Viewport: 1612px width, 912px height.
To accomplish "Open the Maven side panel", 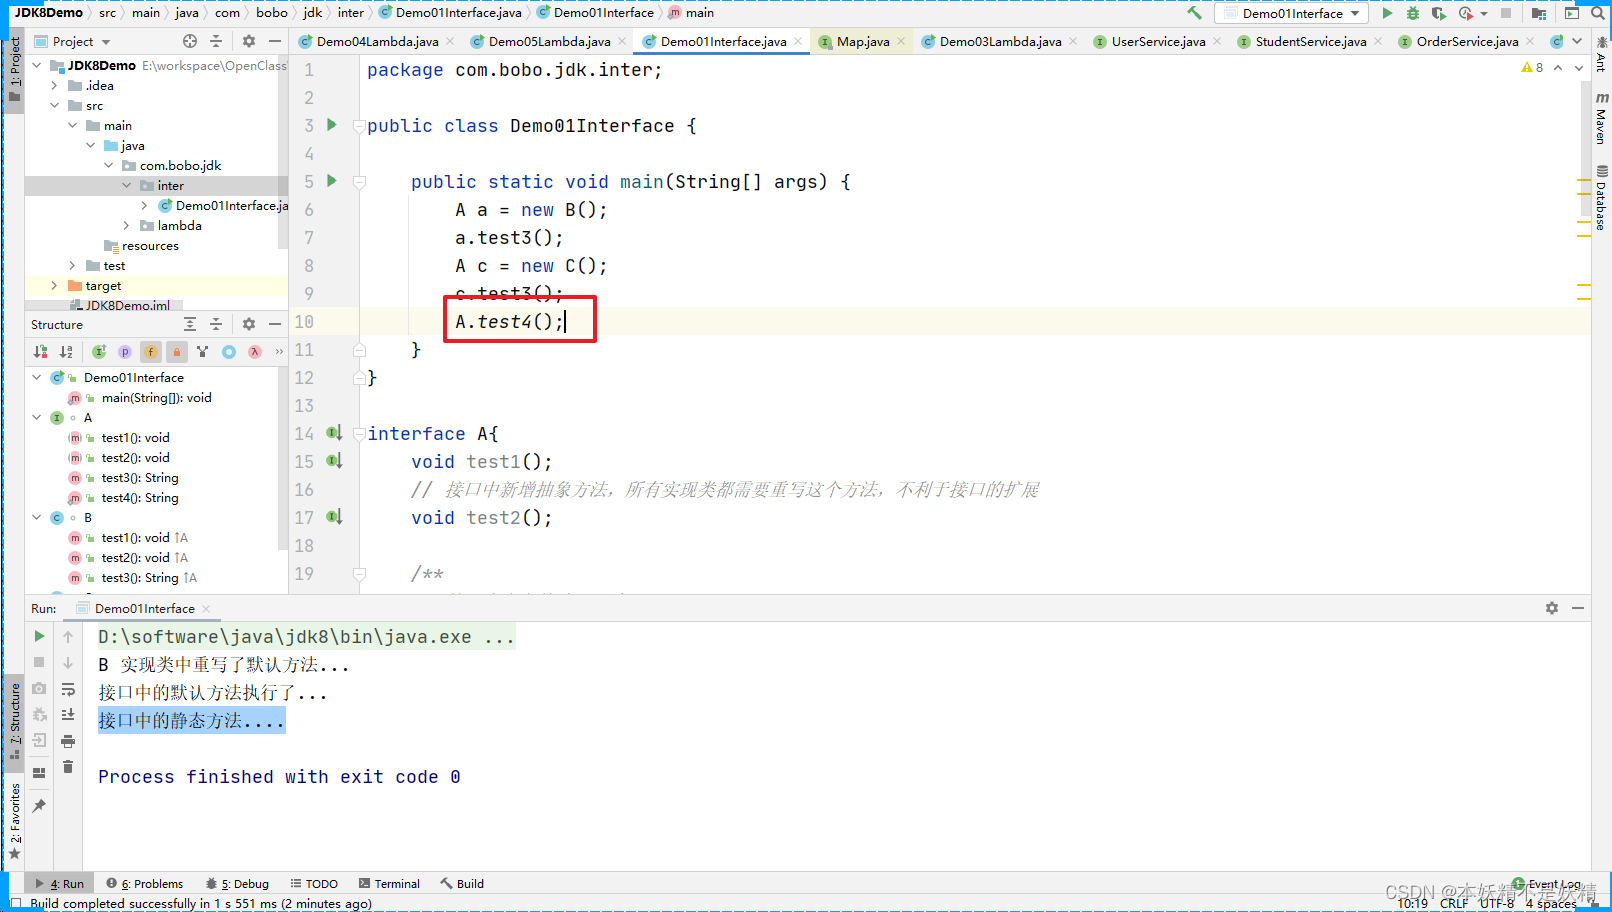I will [1601, 118].
